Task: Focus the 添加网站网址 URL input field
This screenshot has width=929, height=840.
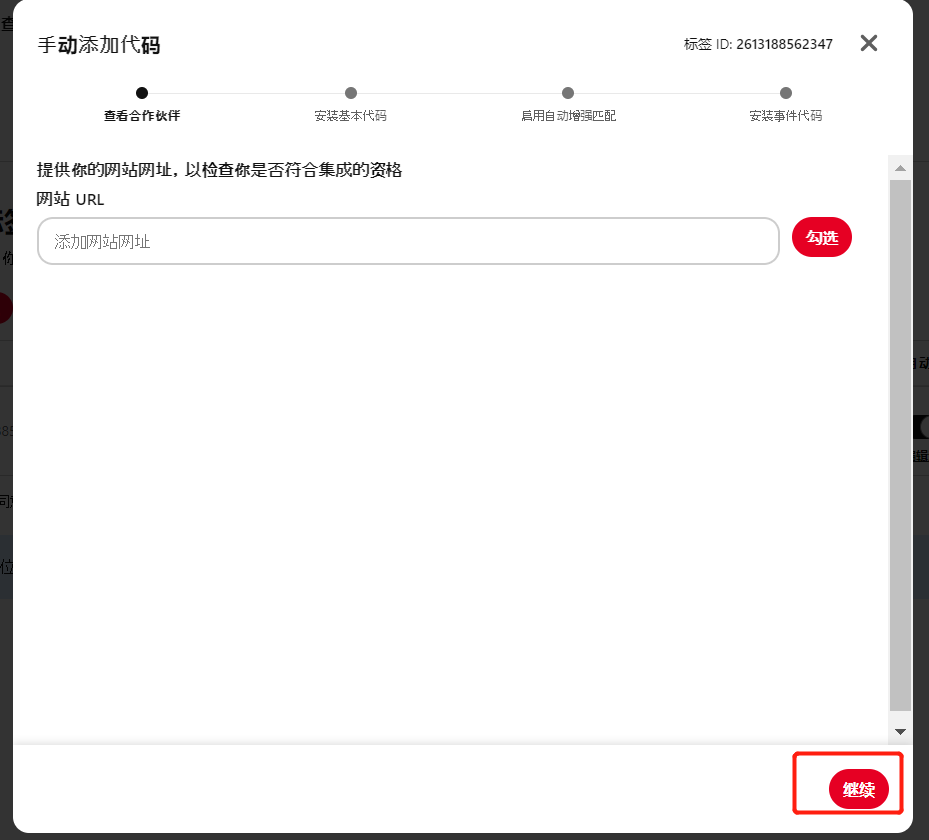Action: tap(408, 241)
